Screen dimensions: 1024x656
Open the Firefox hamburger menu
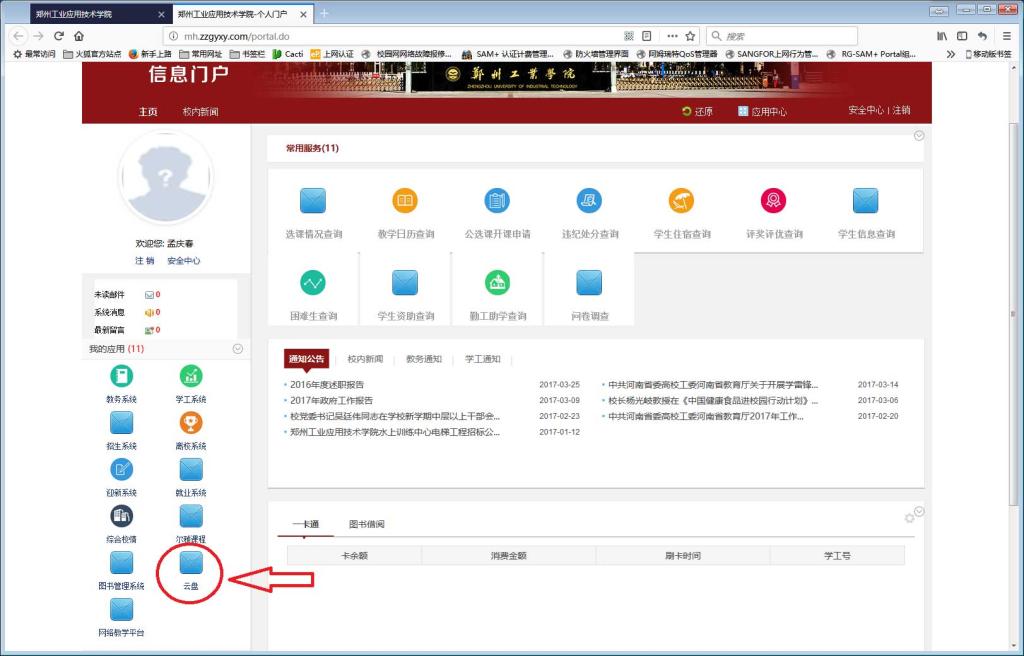pos(1006,36)
